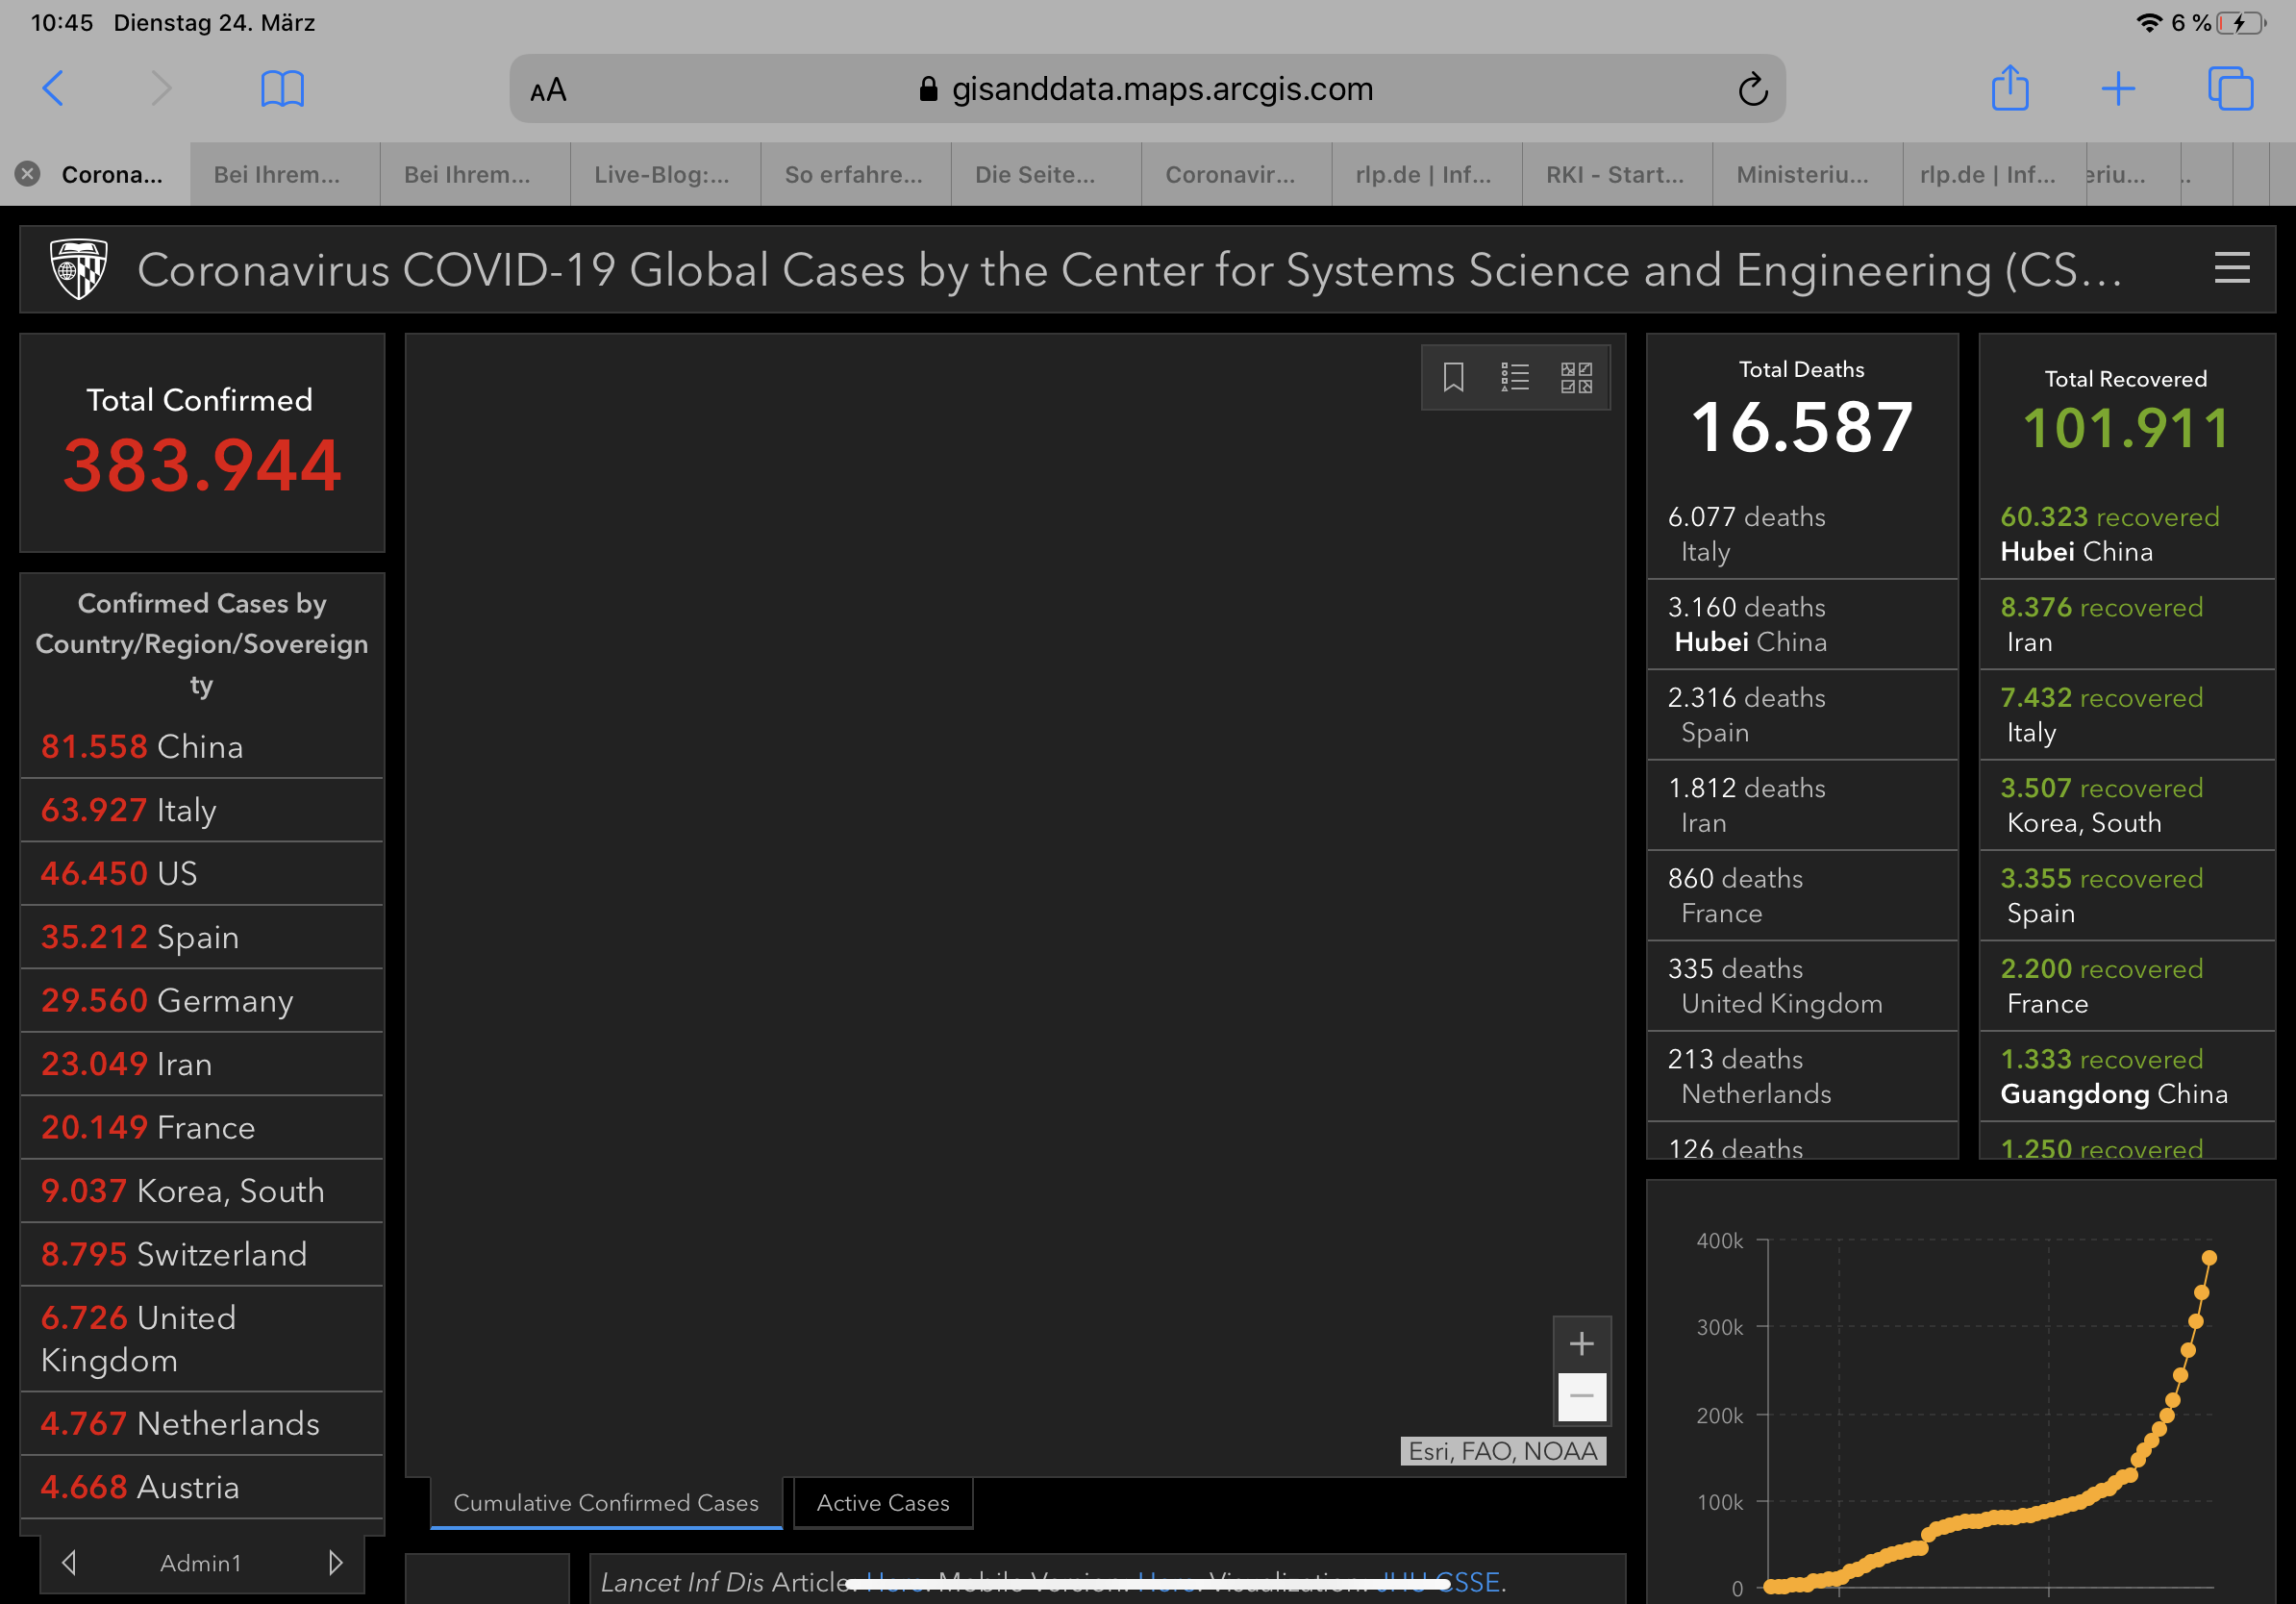Open Safari bookmarks book icon
Viewport: 2296px width, 1604px height.
pos(282,89)
